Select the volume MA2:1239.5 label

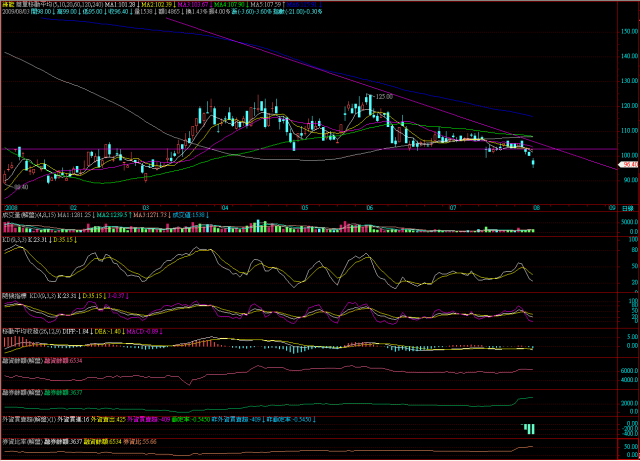(x=112, y=215)
